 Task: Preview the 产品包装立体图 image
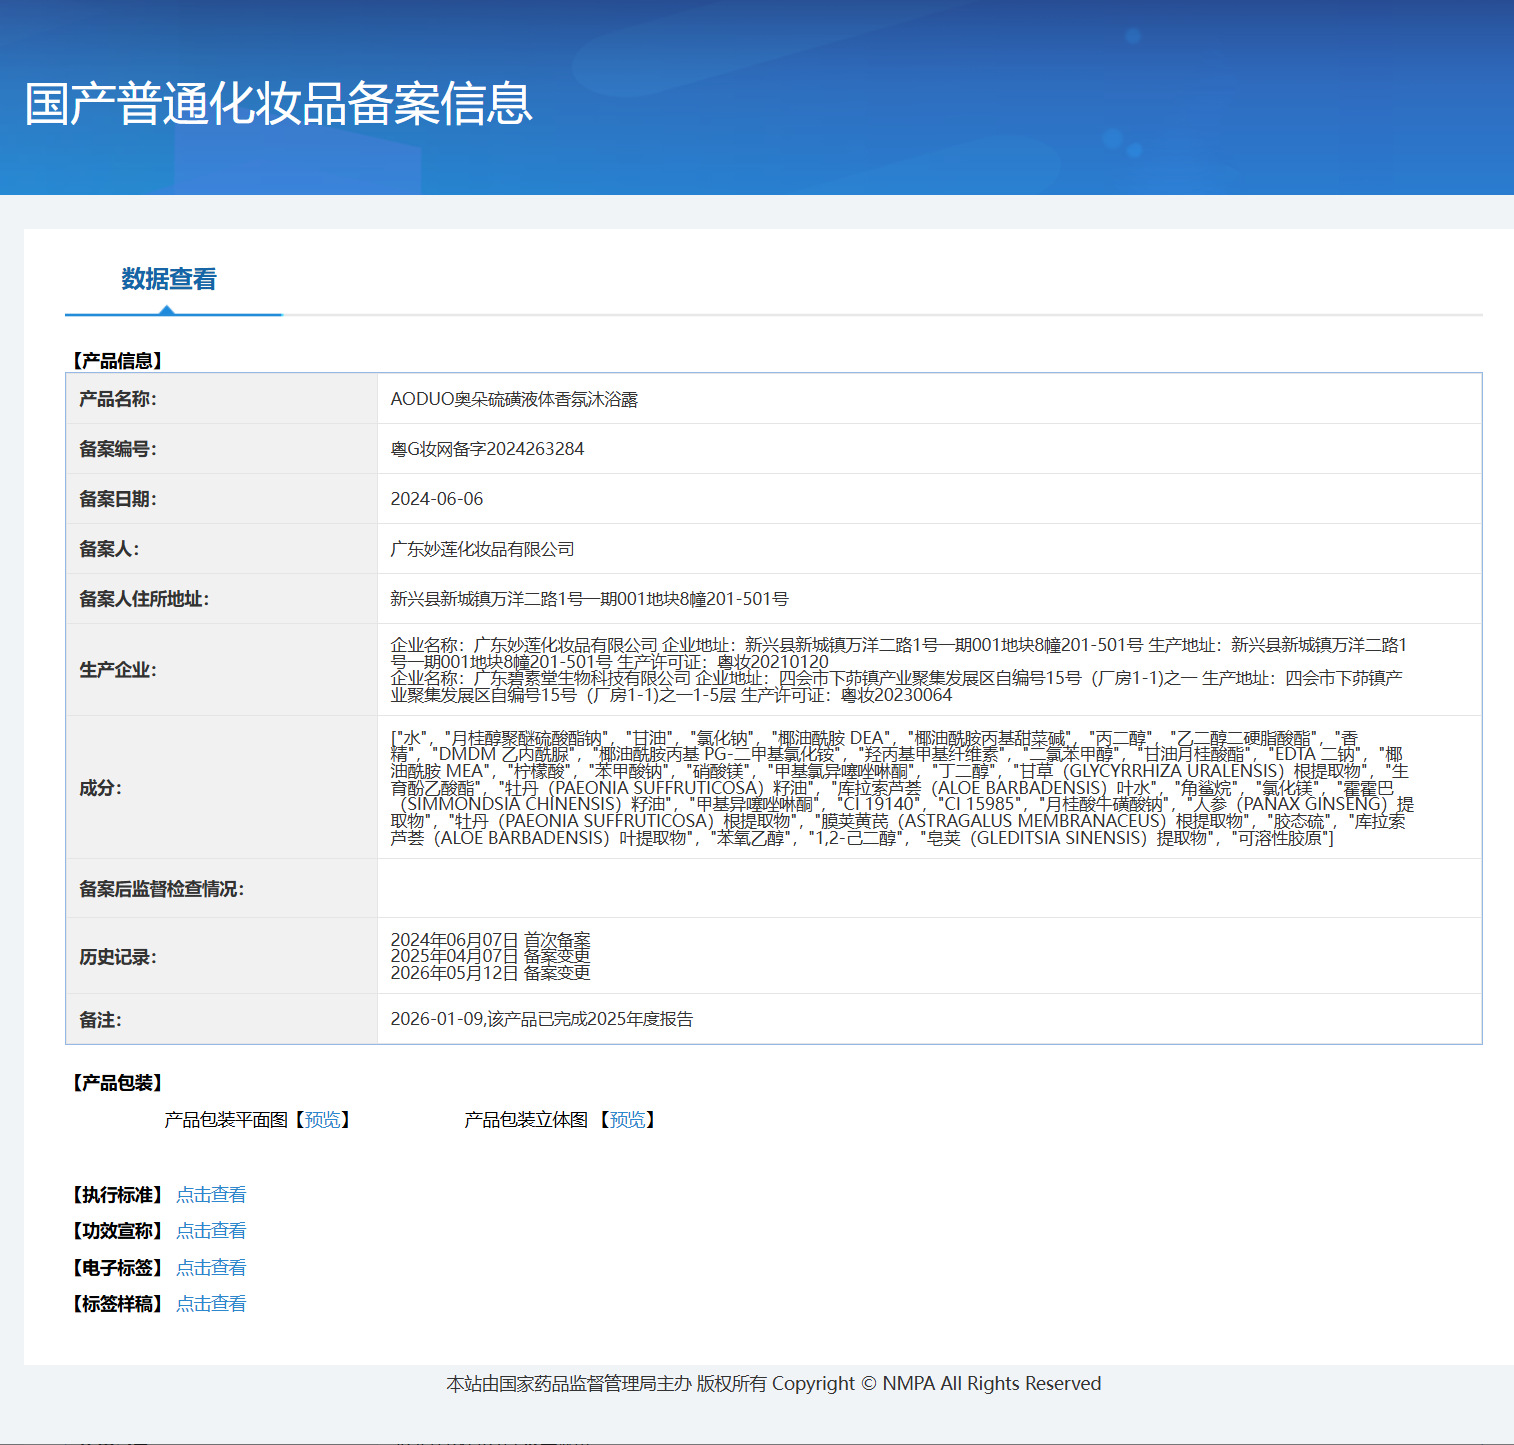click(x=627, y=1120)
